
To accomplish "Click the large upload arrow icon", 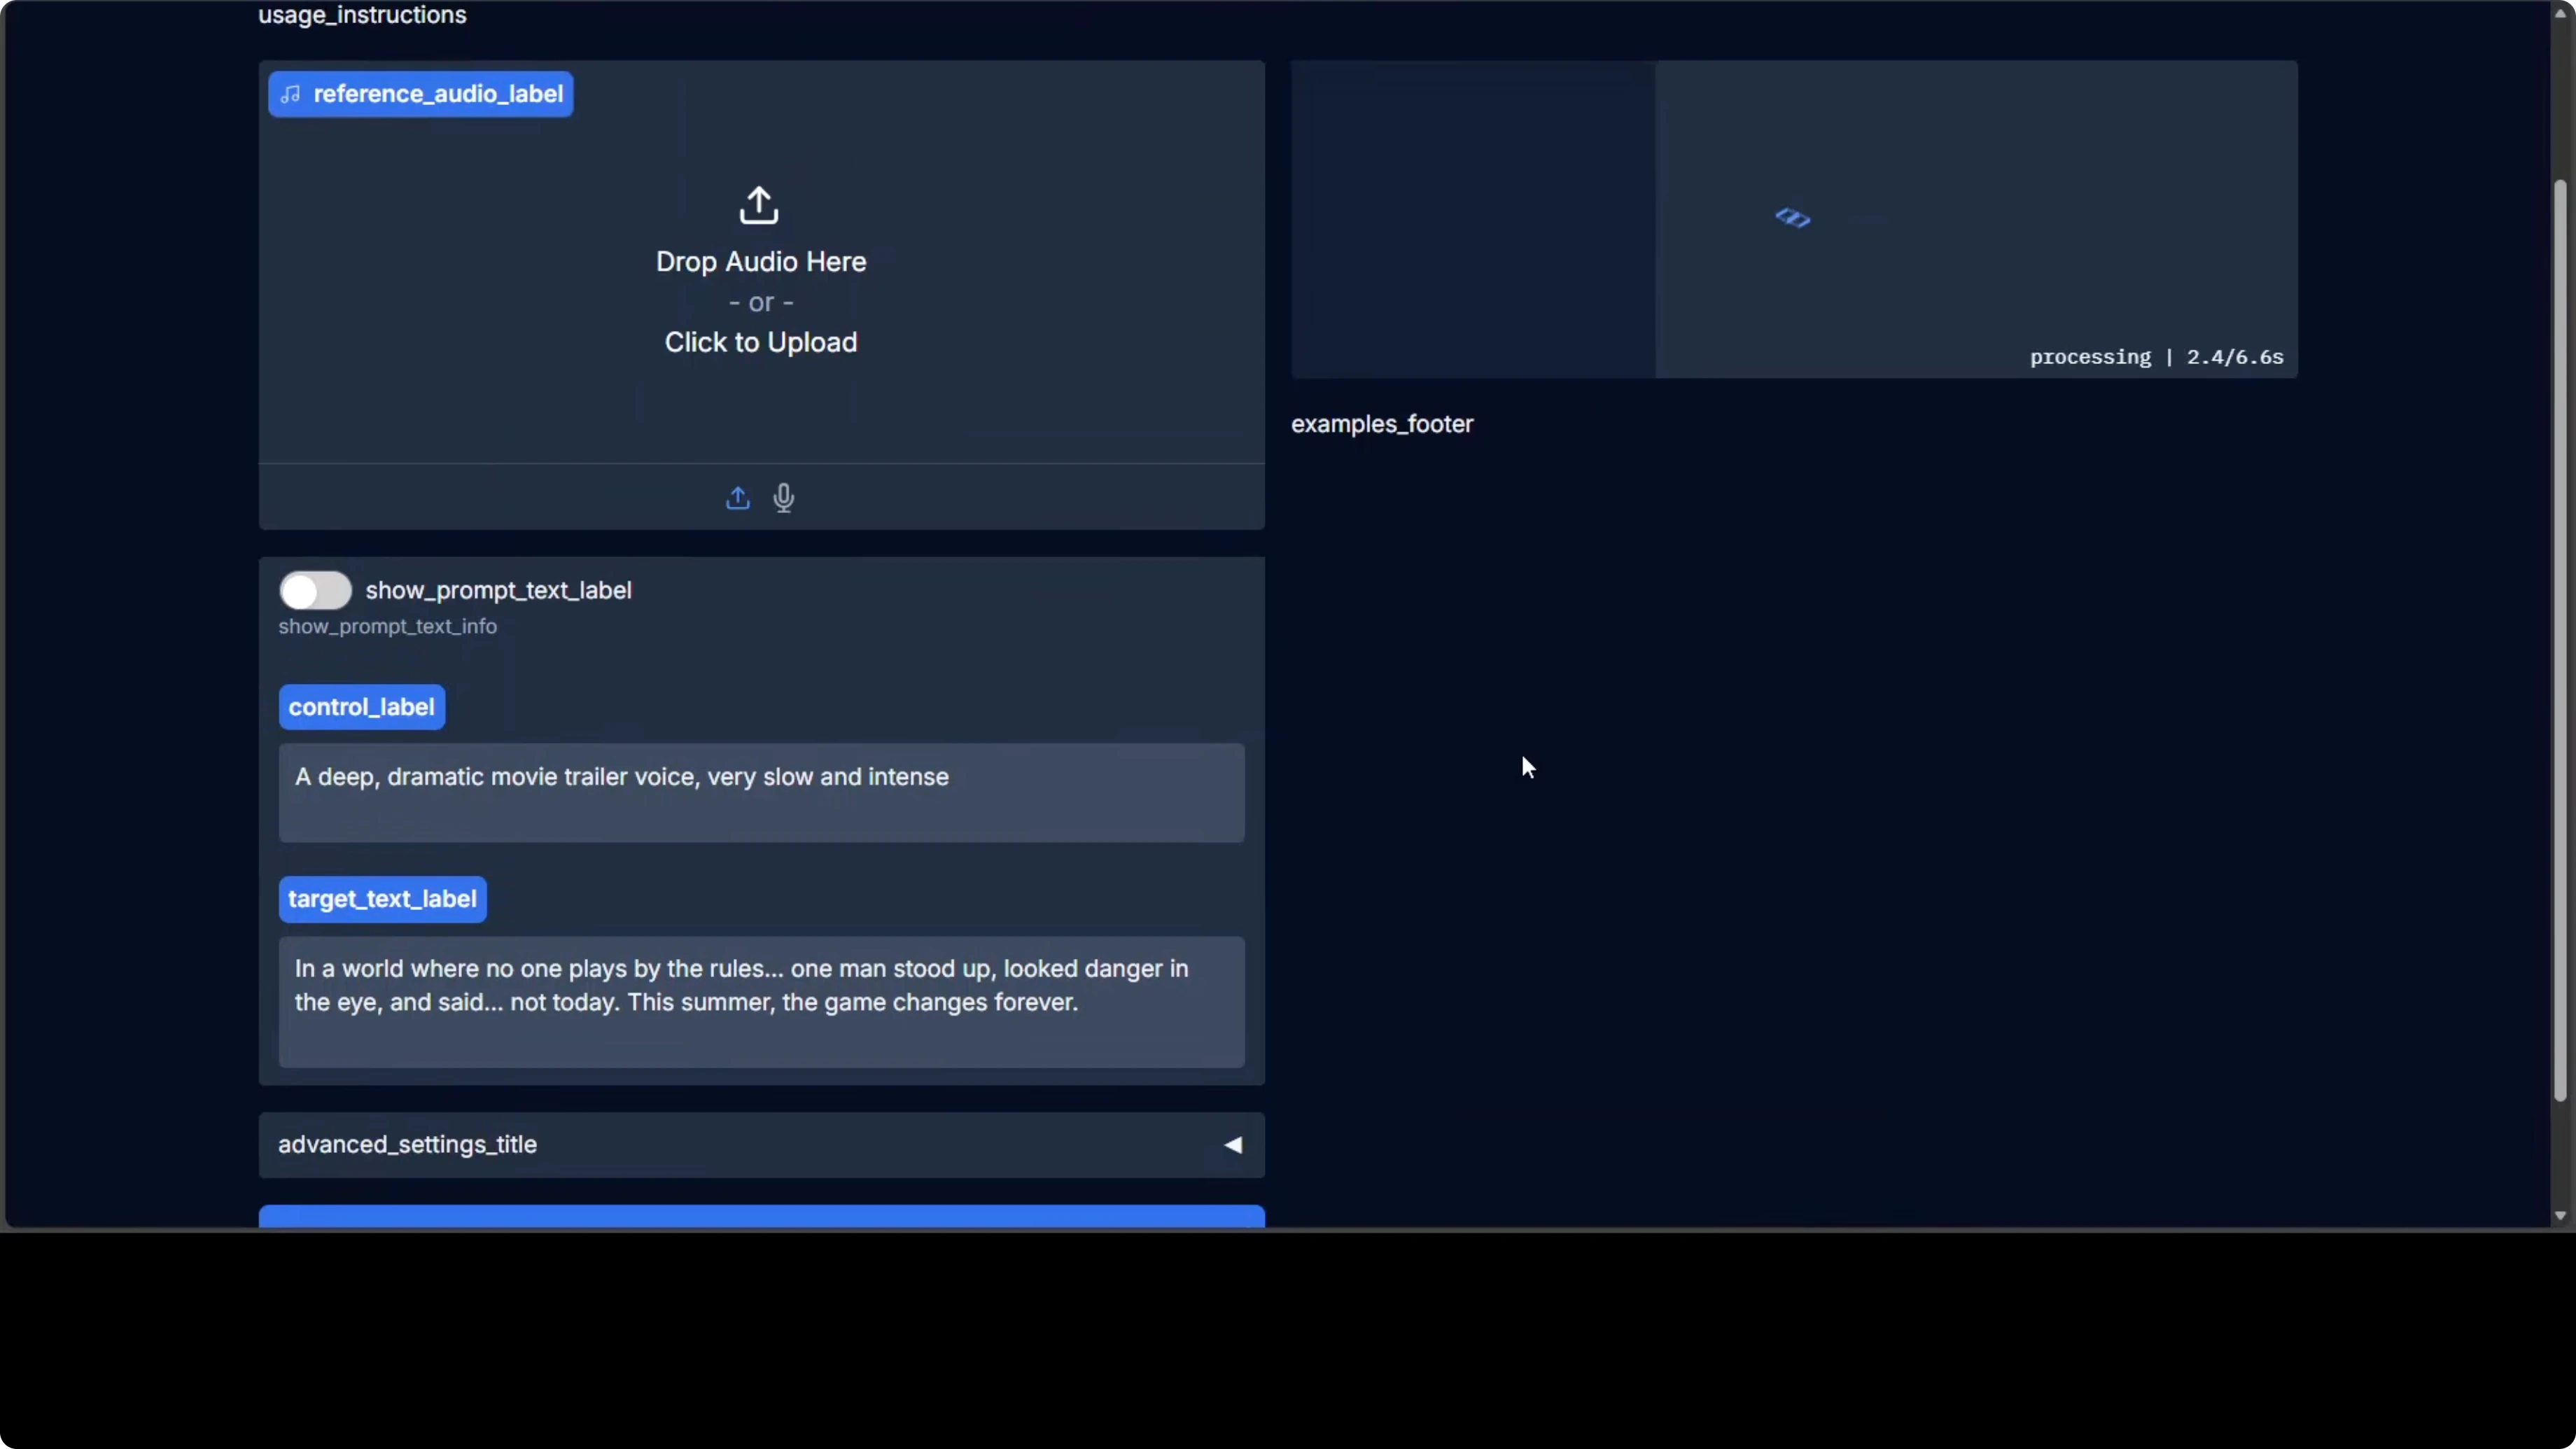I will [759, 205].
